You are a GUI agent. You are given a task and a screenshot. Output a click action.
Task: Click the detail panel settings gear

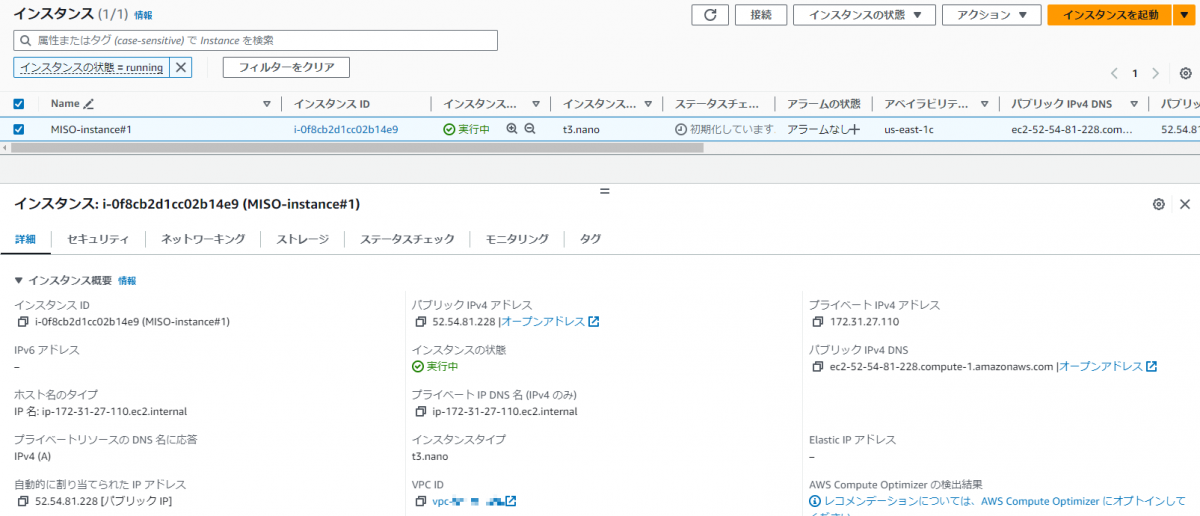pyautogui.click(x=1158, y=204)
